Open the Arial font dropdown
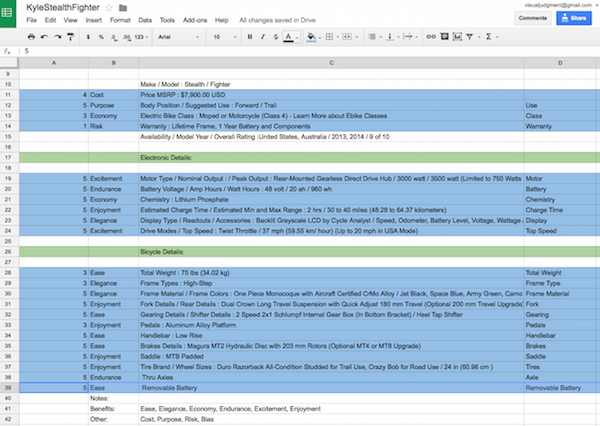 (x=177, y=36)
